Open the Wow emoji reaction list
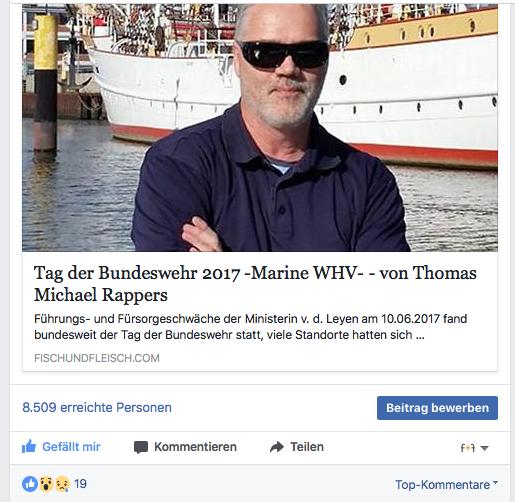The width and height of the screenshot is (515, 502). pyautogui.click(x=46, y=484)
